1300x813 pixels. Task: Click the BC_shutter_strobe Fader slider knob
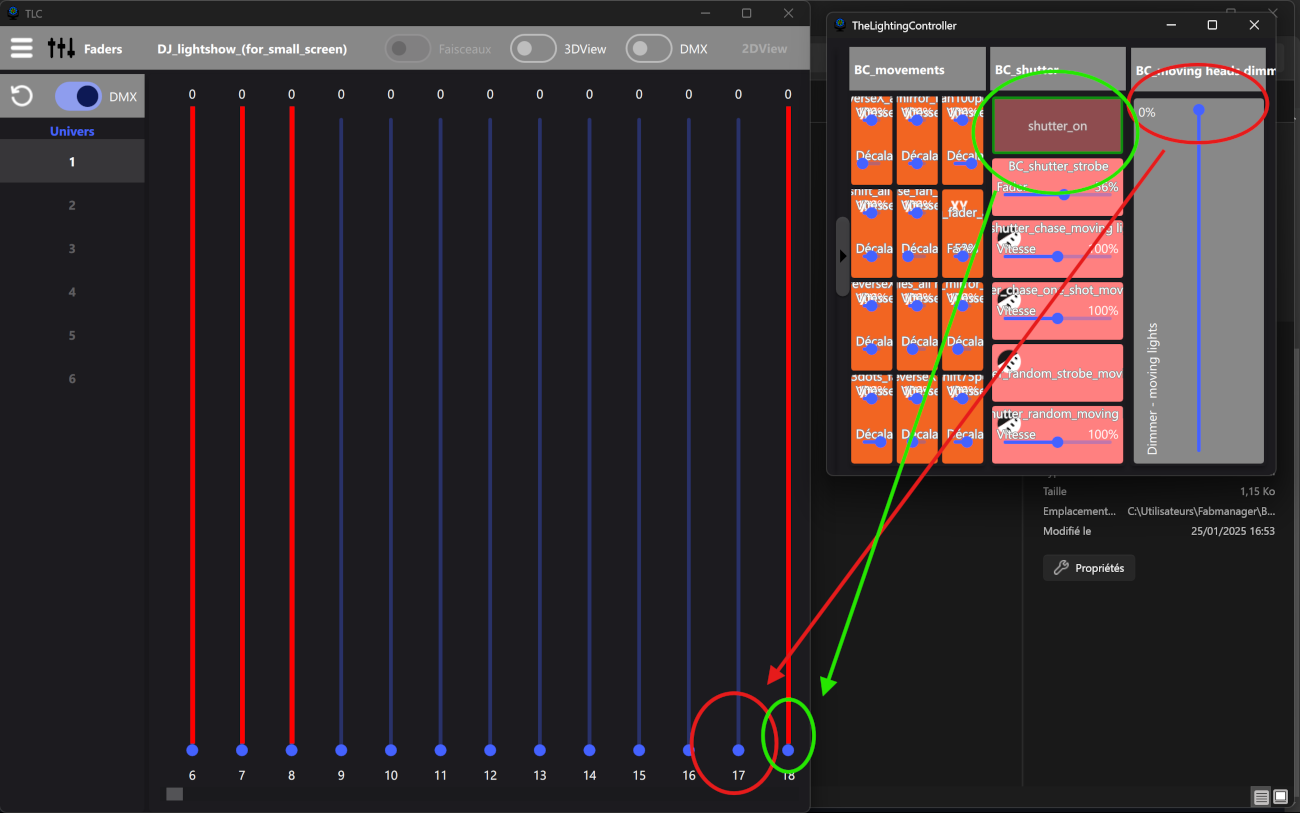click(1064, 195)
